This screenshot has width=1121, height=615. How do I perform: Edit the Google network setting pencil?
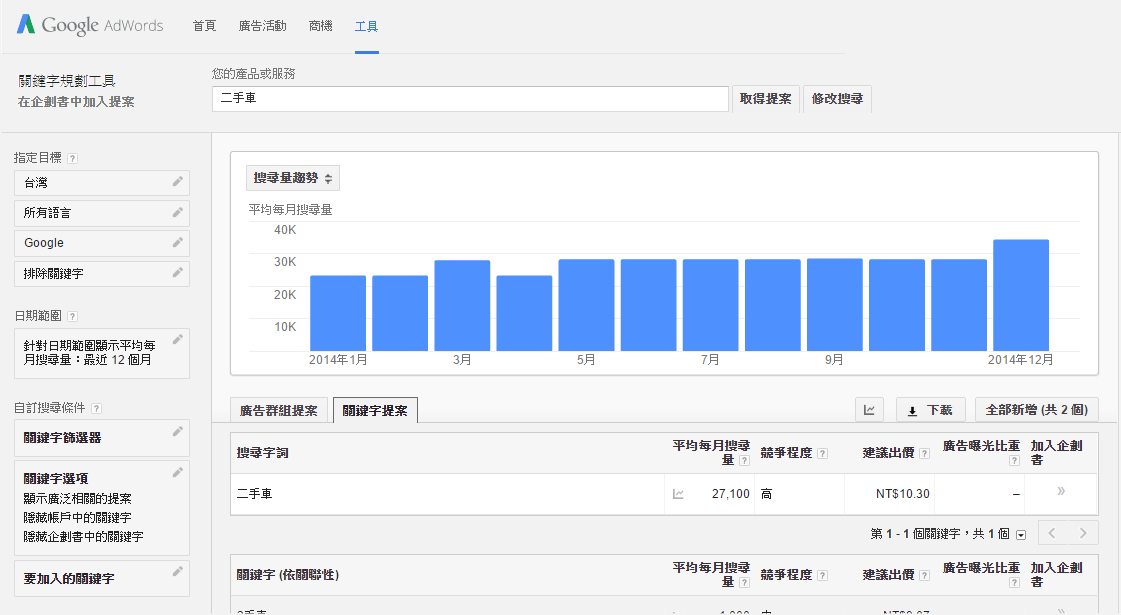pos(178,242)
